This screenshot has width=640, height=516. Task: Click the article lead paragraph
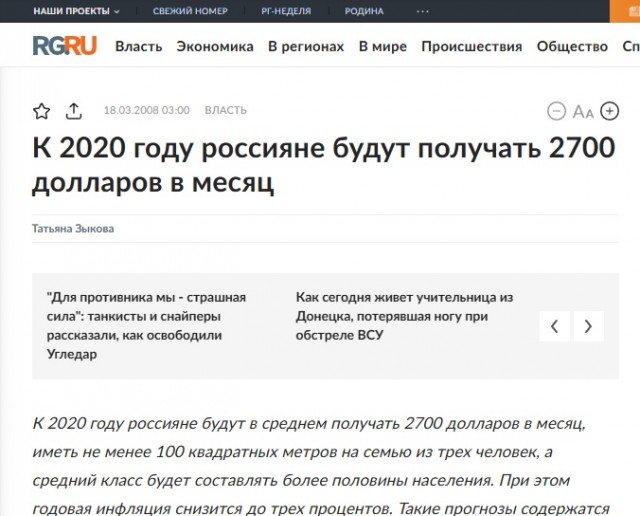tap(321, 466)
